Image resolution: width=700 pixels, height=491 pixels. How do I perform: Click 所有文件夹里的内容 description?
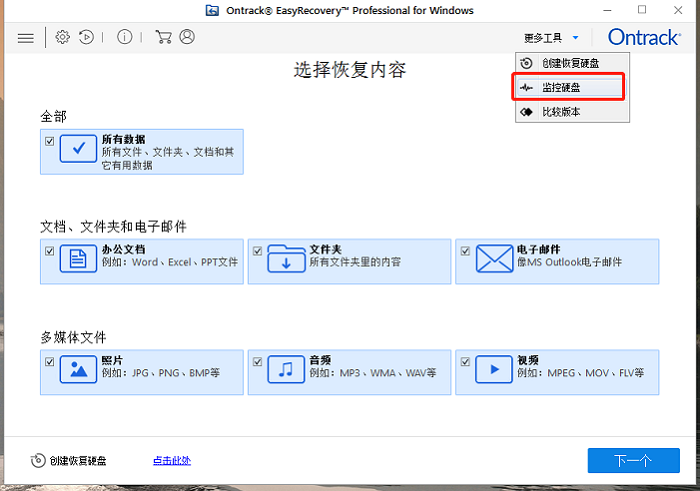click(355, 262)
